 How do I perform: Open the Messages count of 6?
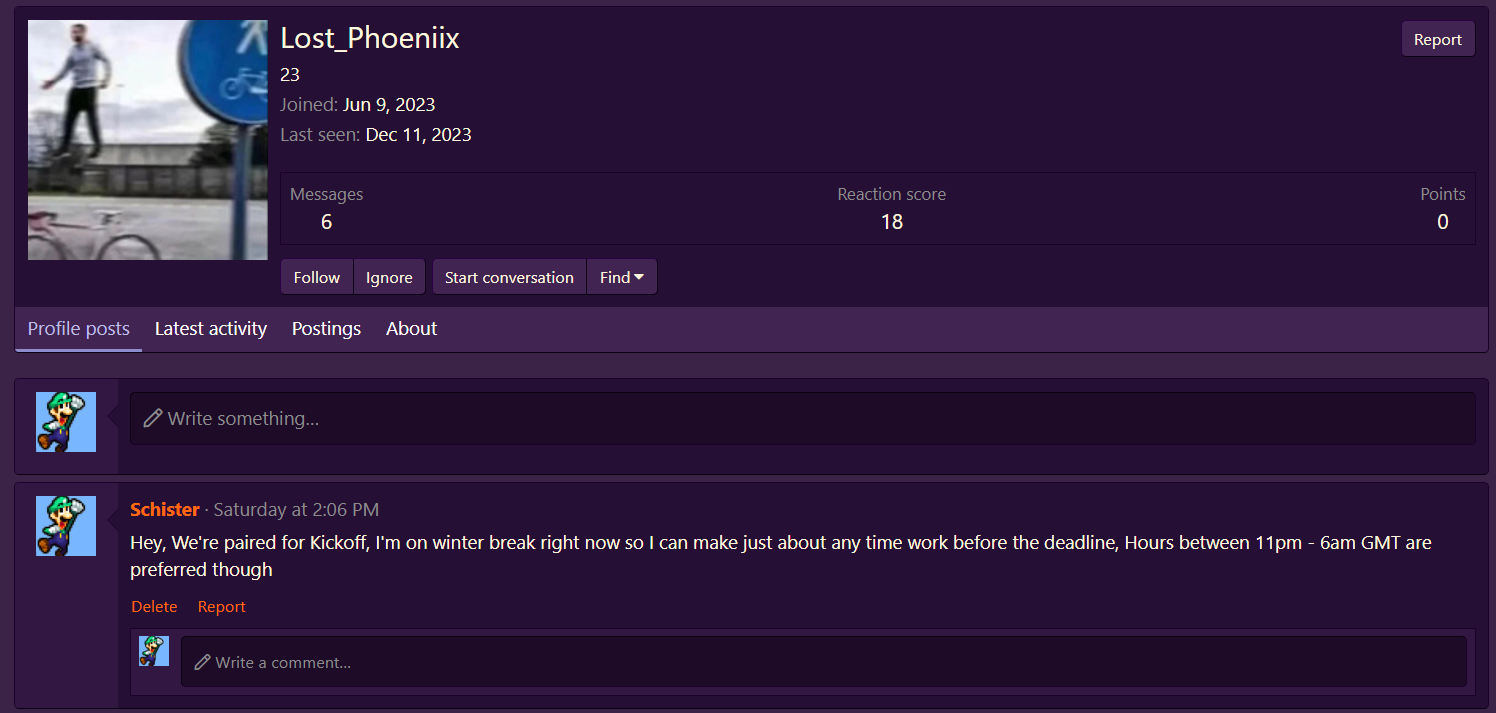(326, 222)
